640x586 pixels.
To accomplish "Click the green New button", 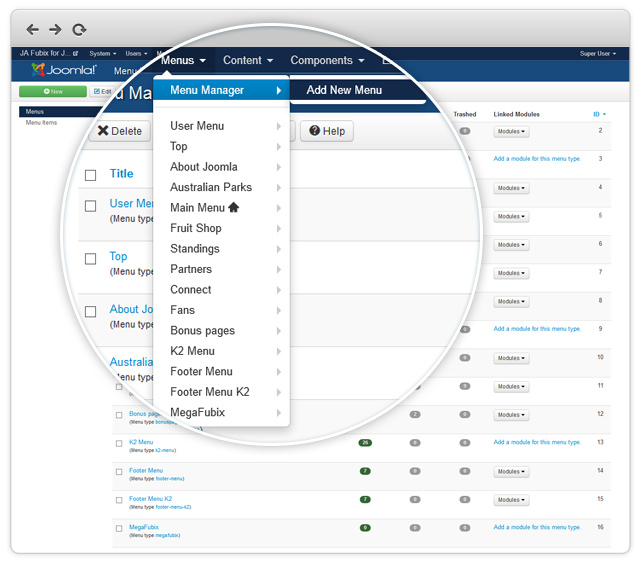I will pos(53,91).
